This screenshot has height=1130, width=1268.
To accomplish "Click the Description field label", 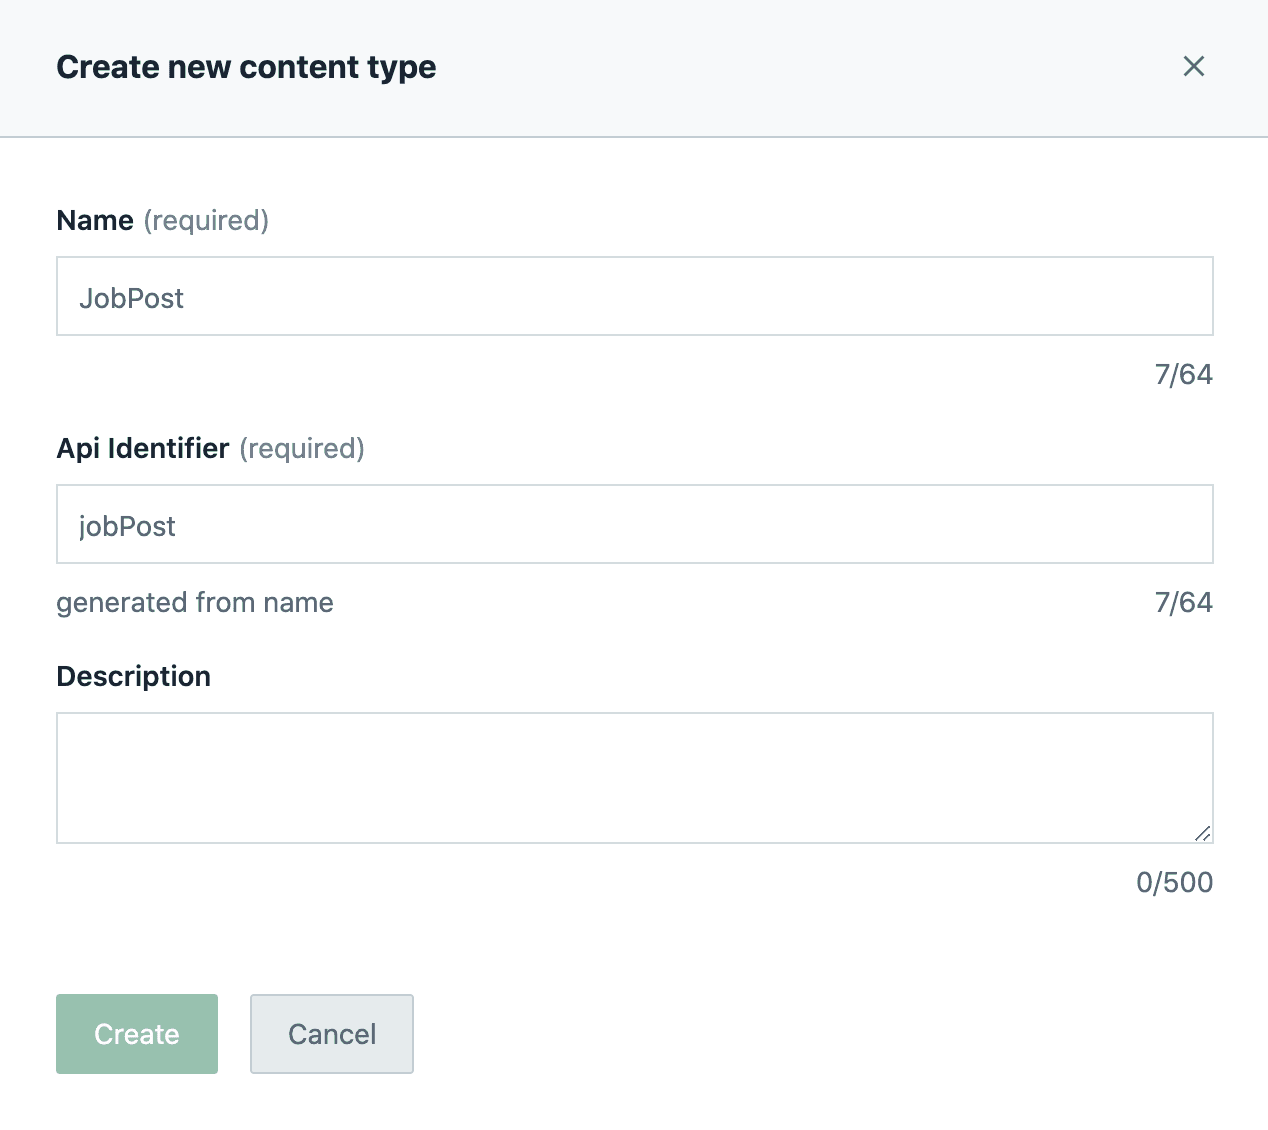I will pos(133,676).
